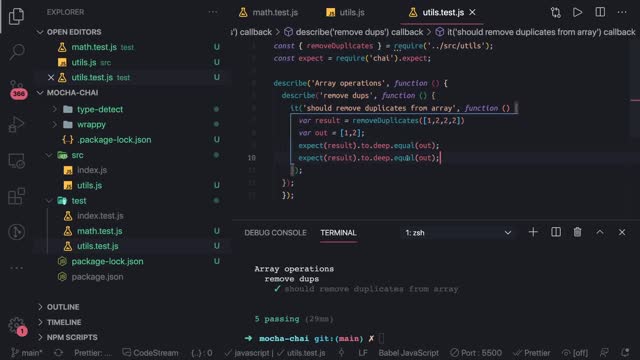
Task: Split the terminal panel
Action: point(556,232)
